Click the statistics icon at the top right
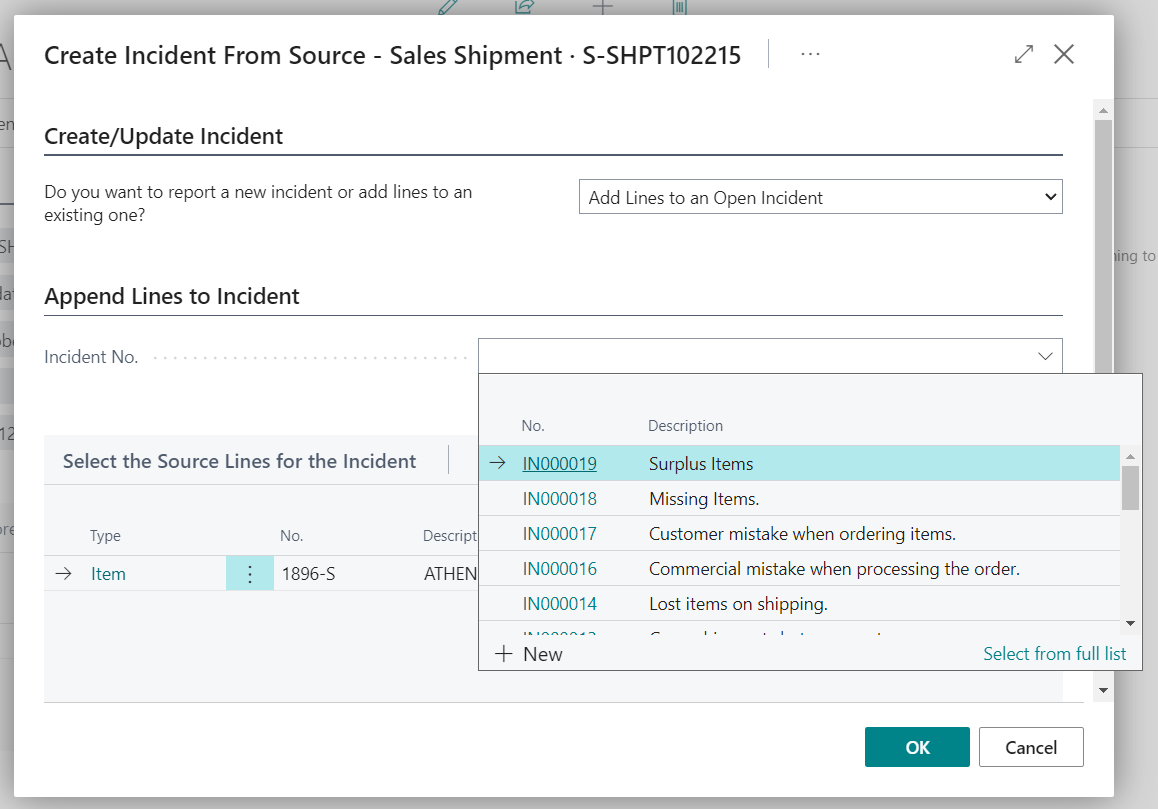 pos(679,7)
